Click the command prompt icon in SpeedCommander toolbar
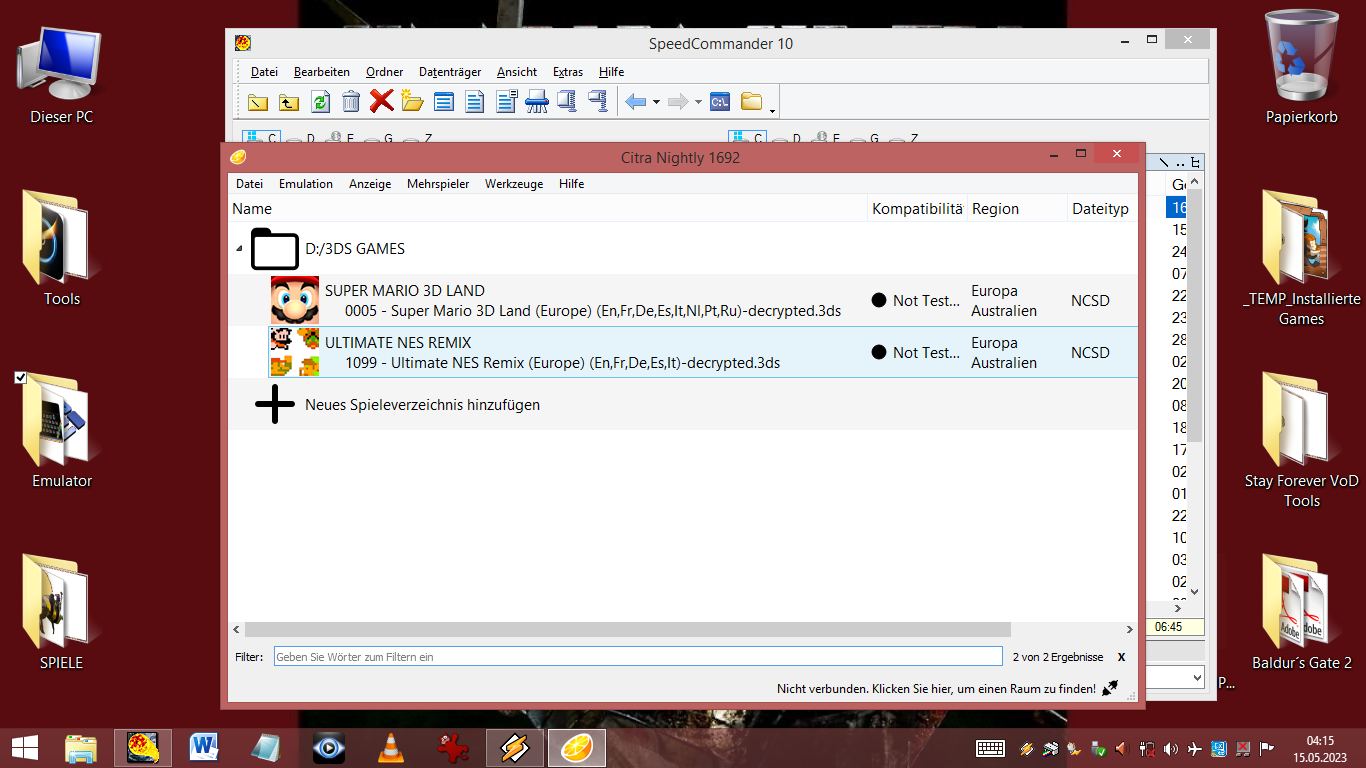The width and height of the screenshot is (1366, 768). pyautogui.click(x=719, y=101)
